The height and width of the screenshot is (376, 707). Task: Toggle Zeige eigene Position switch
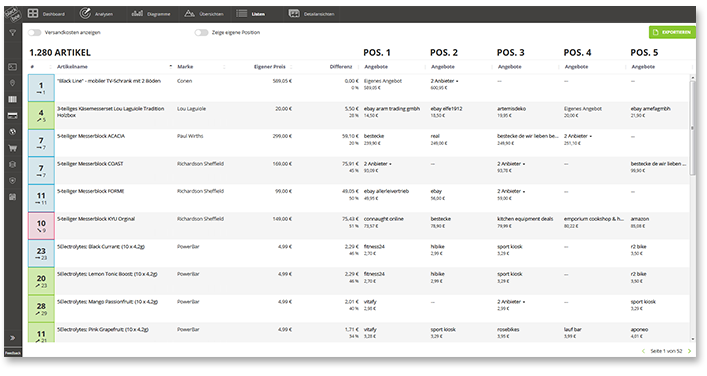point(201,32)
